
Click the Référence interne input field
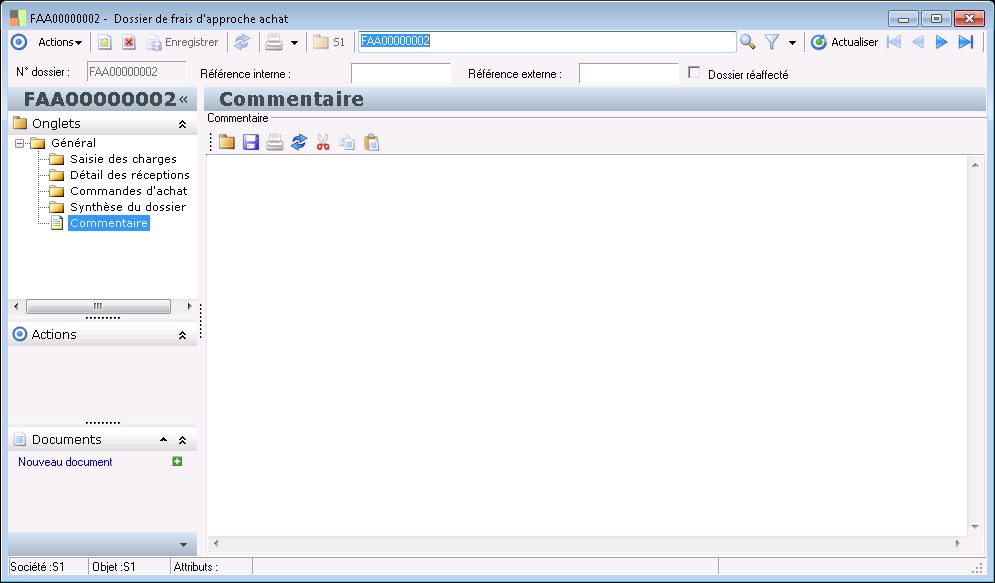click(x=400, y=74)
